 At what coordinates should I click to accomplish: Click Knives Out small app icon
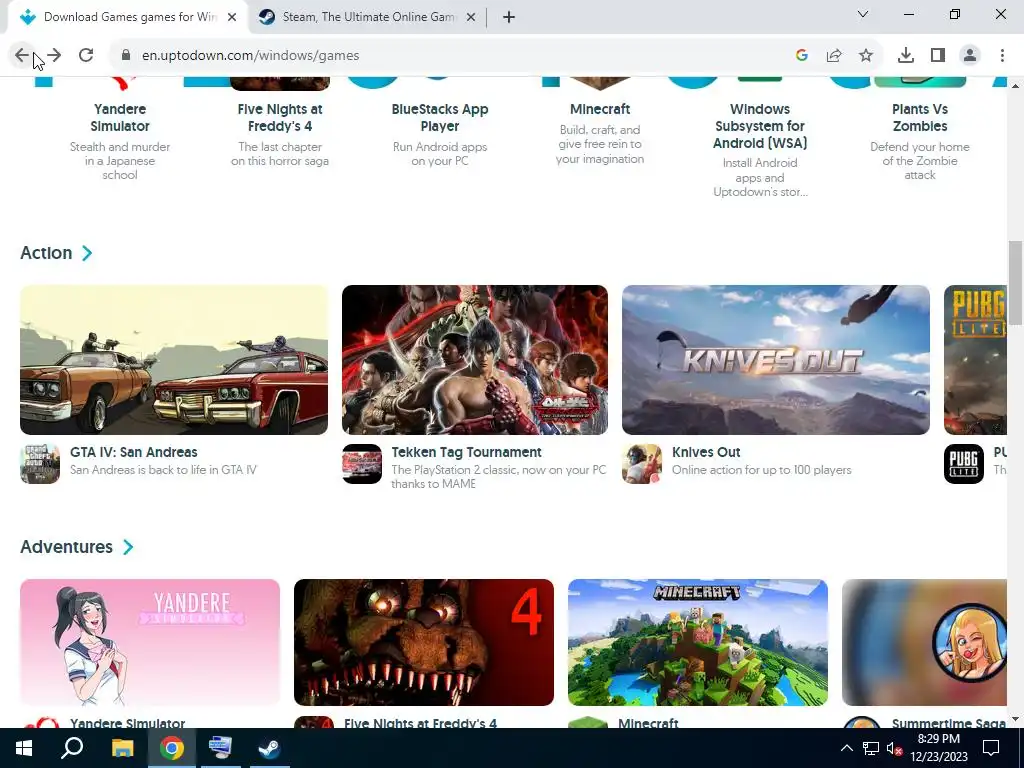tap(642, 464)
